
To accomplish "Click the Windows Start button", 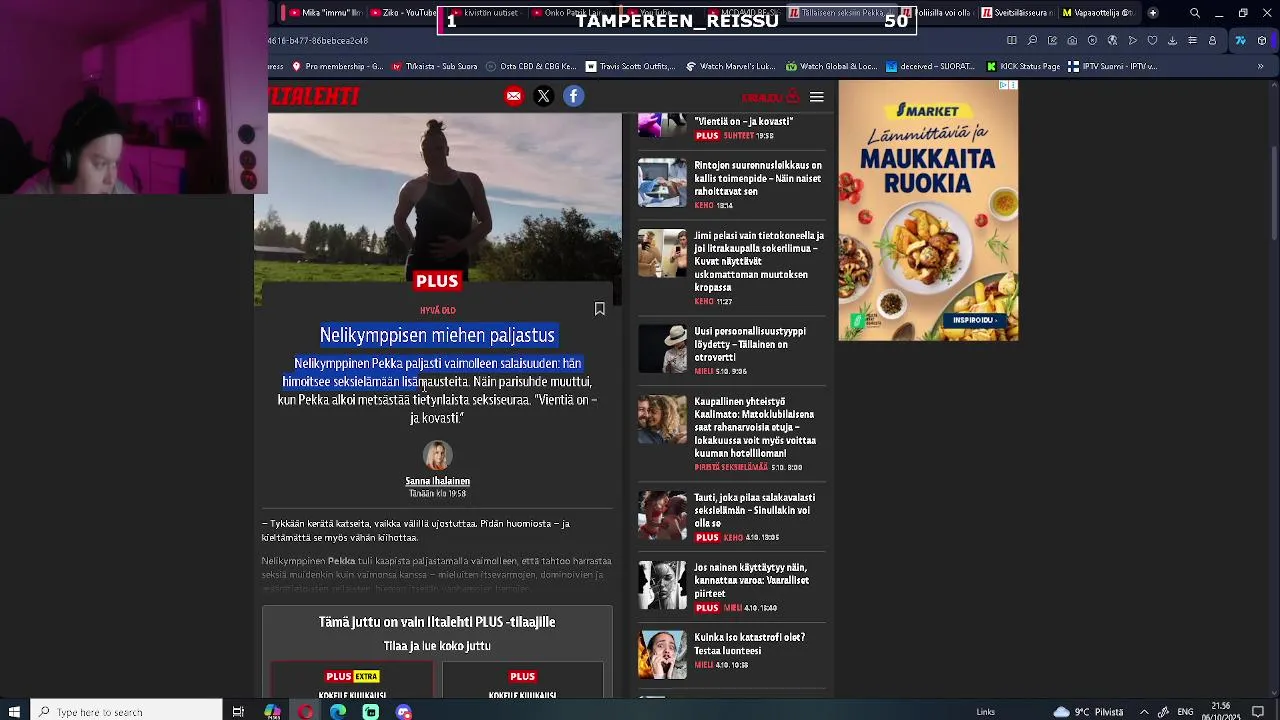I will click(14, 711).
